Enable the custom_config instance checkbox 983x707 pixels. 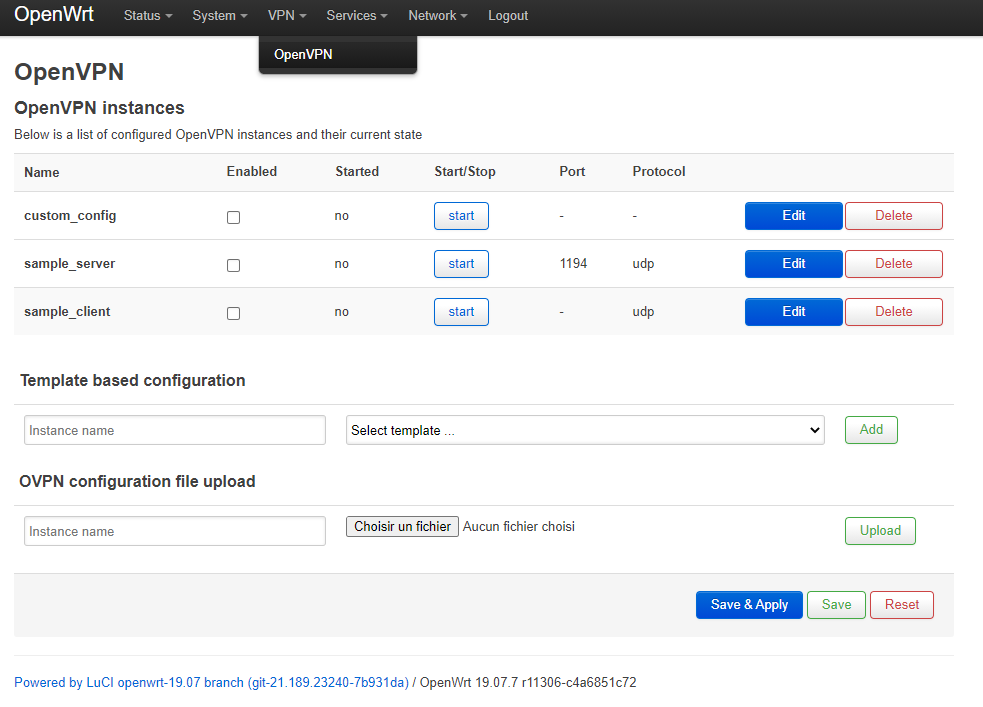tap(233, 217)
